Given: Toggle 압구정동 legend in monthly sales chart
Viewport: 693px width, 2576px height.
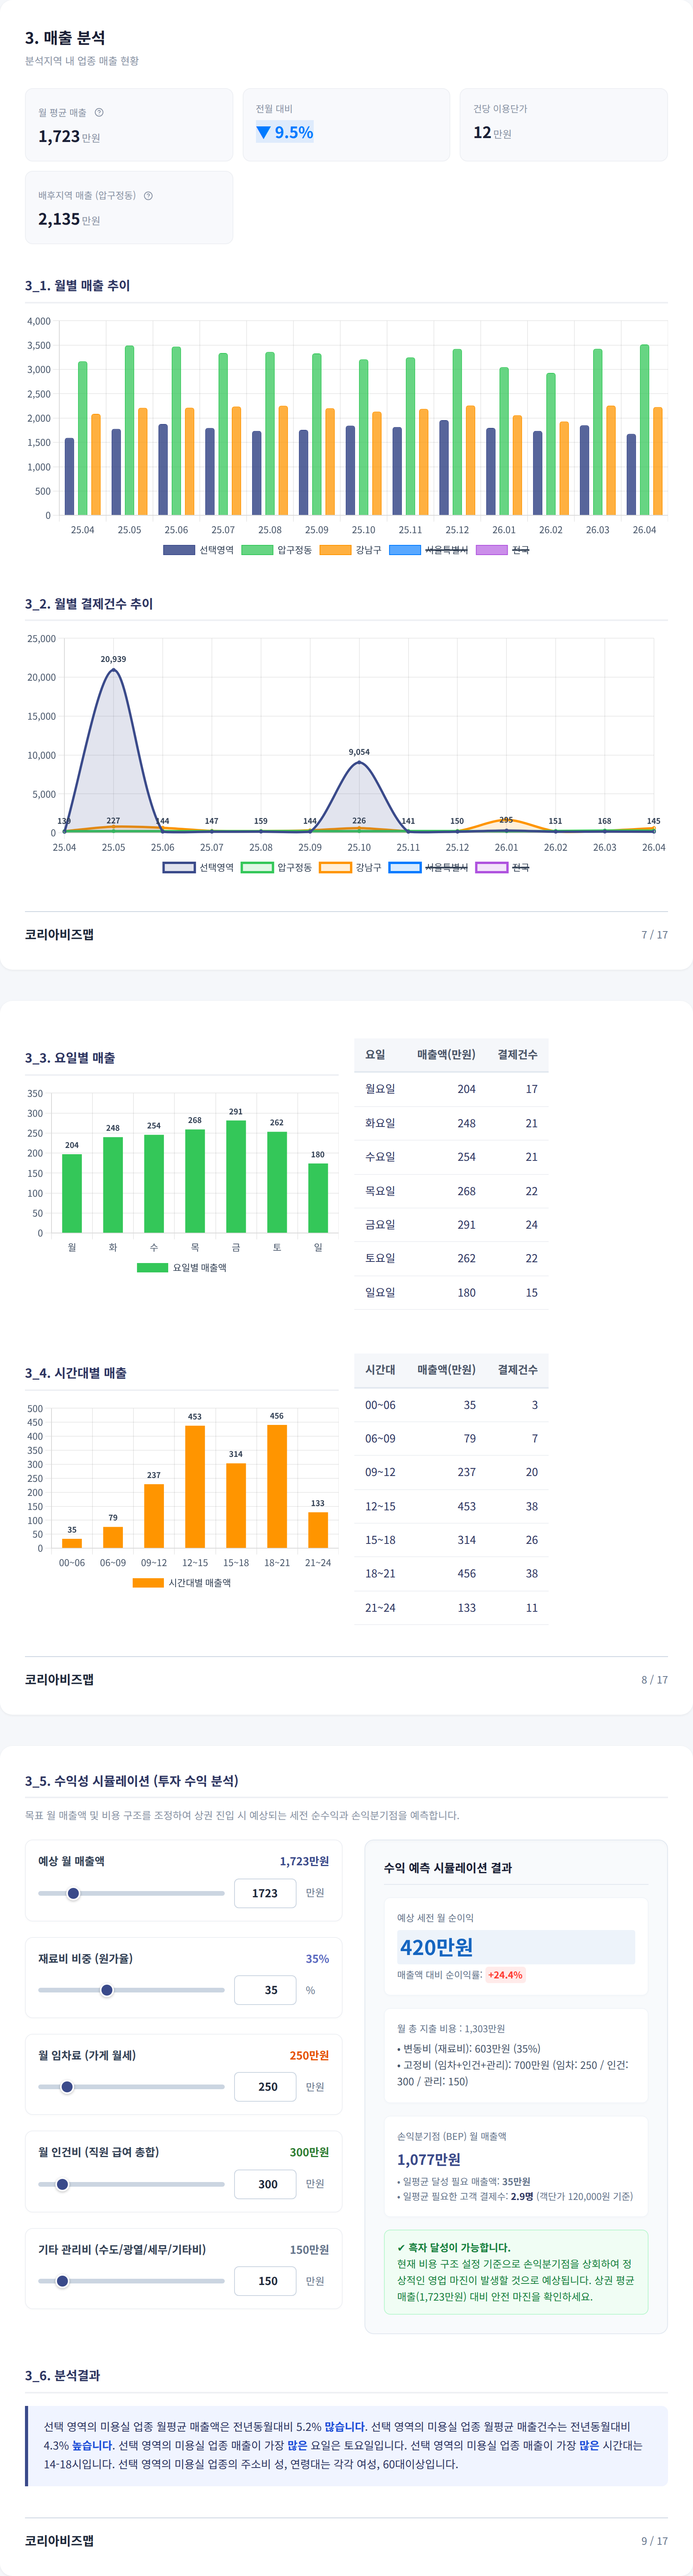Looking at the screenshot, I should pos(277,550).
